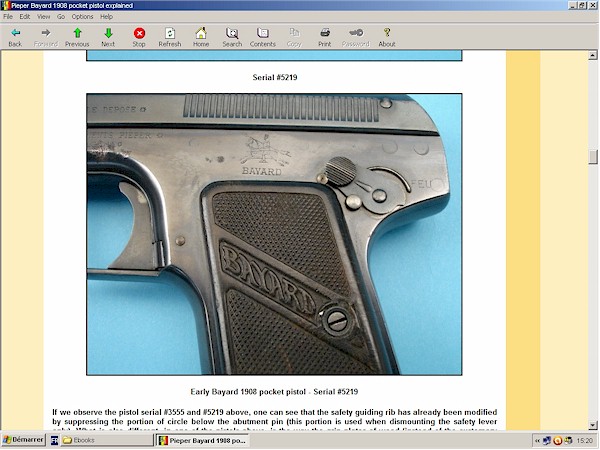Click the window title bar app icon
600x450 pixels.
pyautogui.click(x=6, y=5)
